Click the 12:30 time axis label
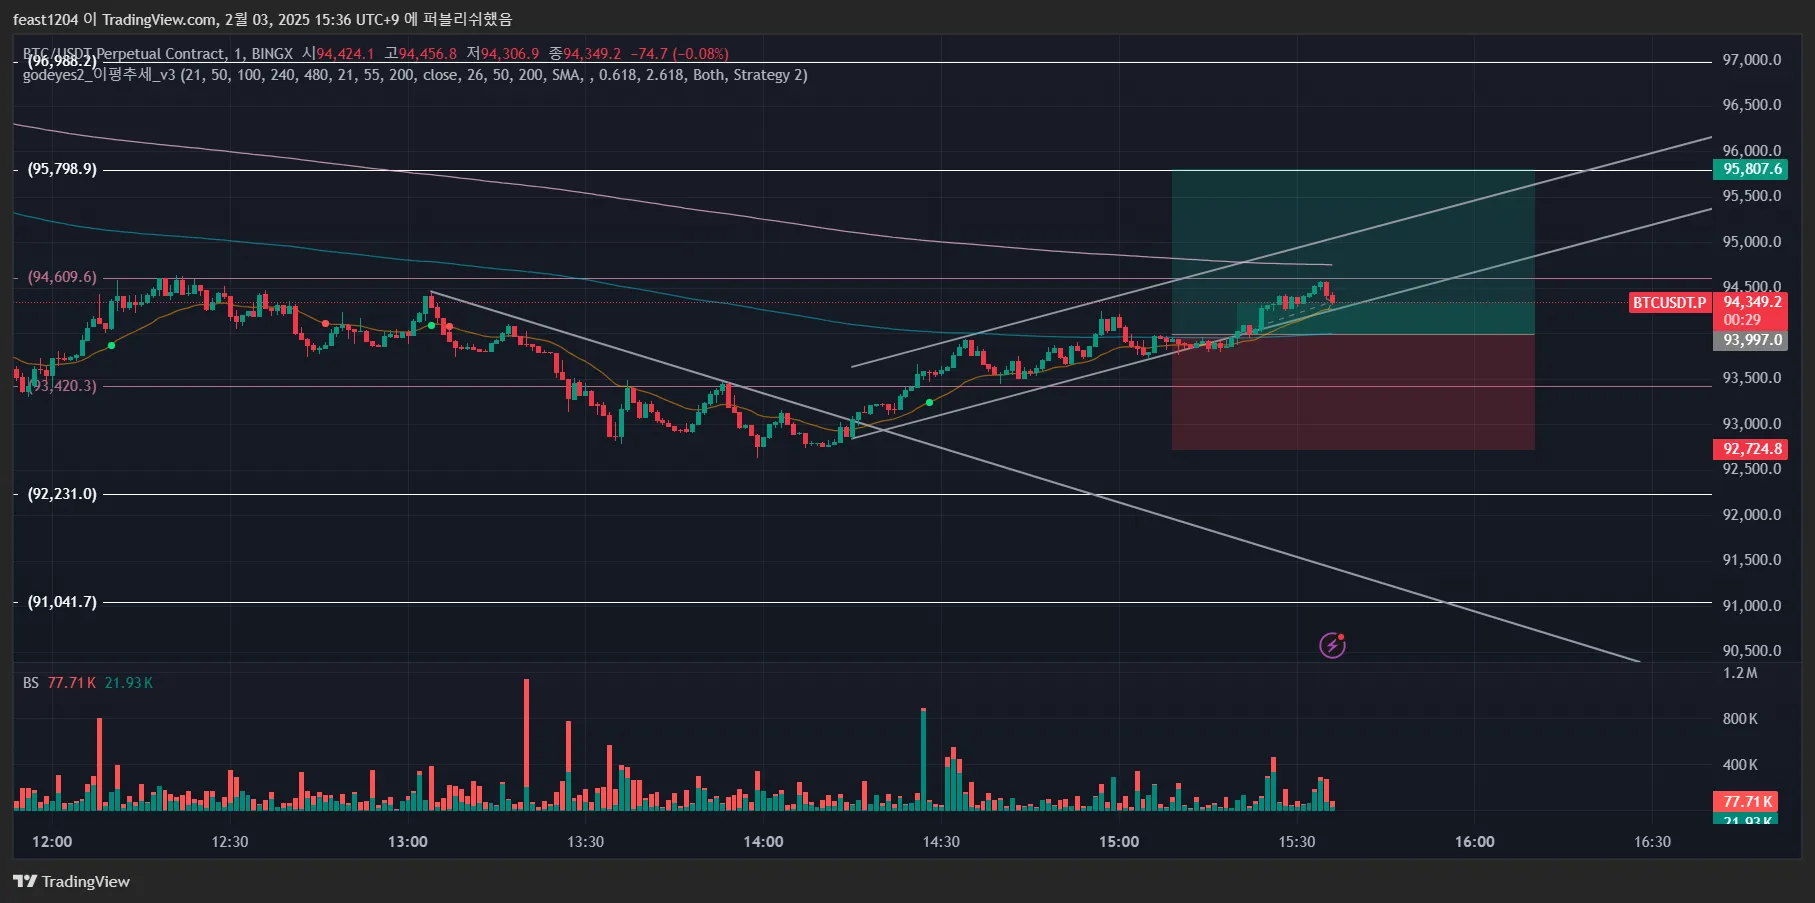 (230, 842)
